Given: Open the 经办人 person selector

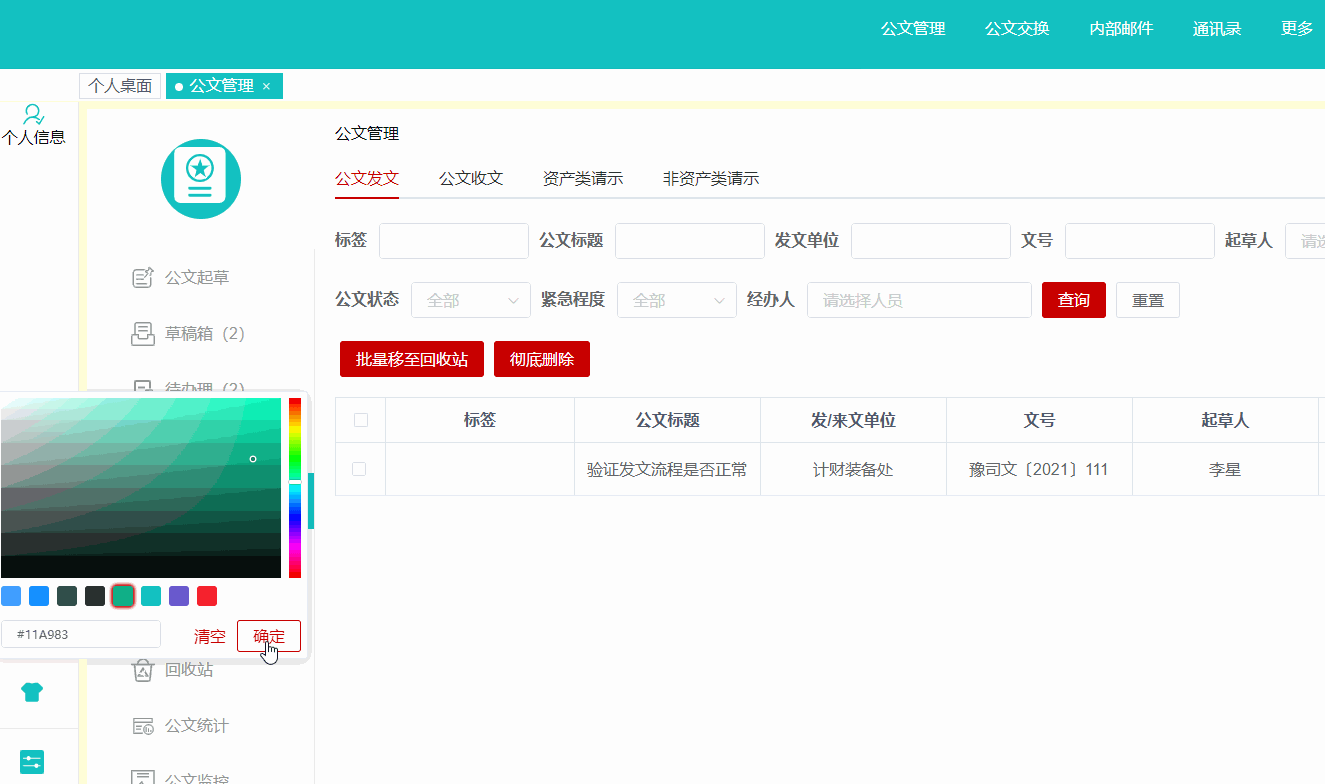Looking at the screenshot, I should click(919, 300).
